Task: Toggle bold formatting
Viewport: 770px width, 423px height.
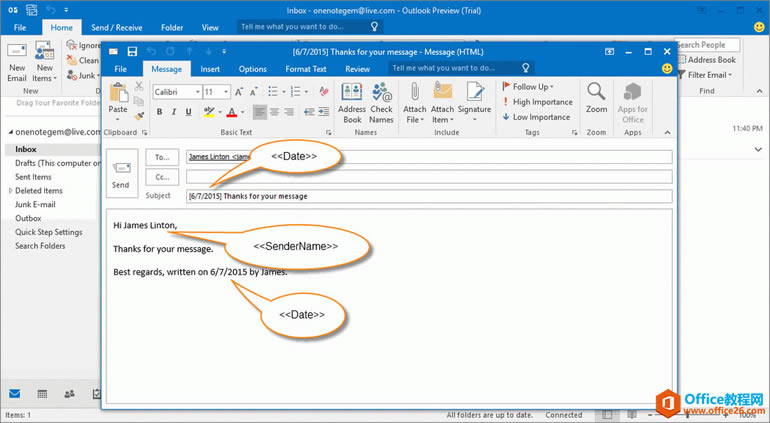Action: [x=159, y=112]
